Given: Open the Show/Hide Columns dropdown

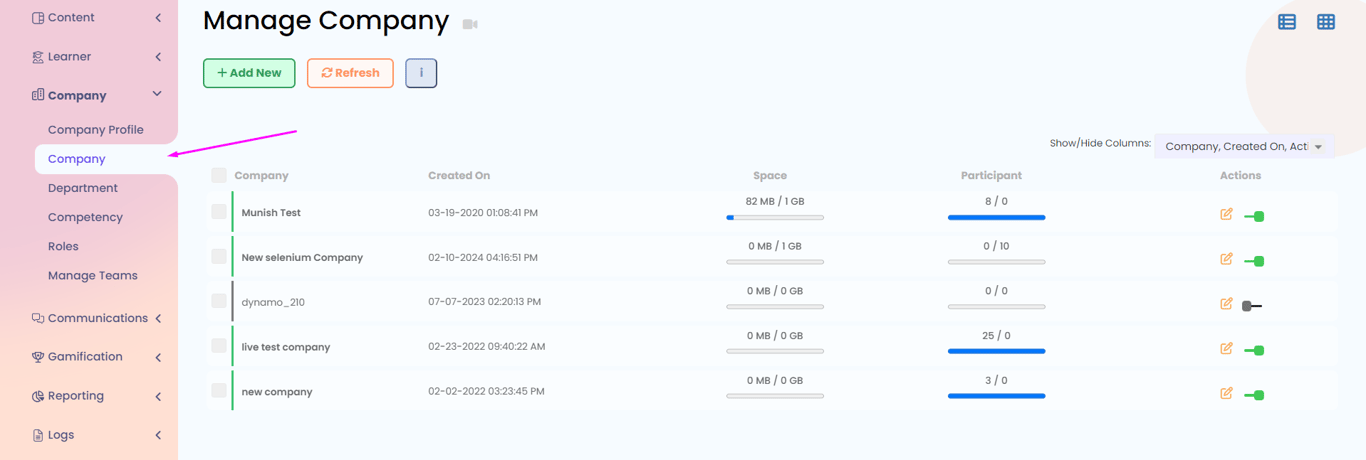Looking at the screenshot, I should (x=1244, y=146).
